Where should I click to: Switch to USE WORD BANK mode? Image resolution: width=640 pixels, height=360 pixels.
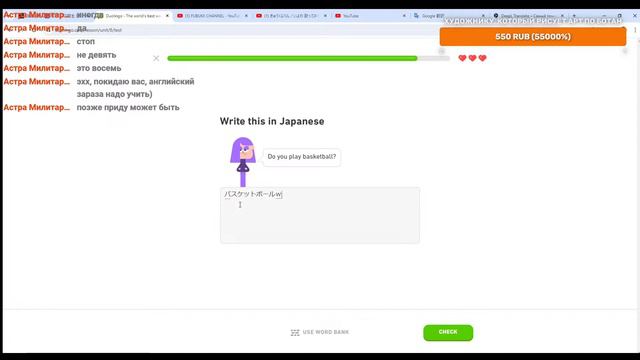(x=320, y=332)
